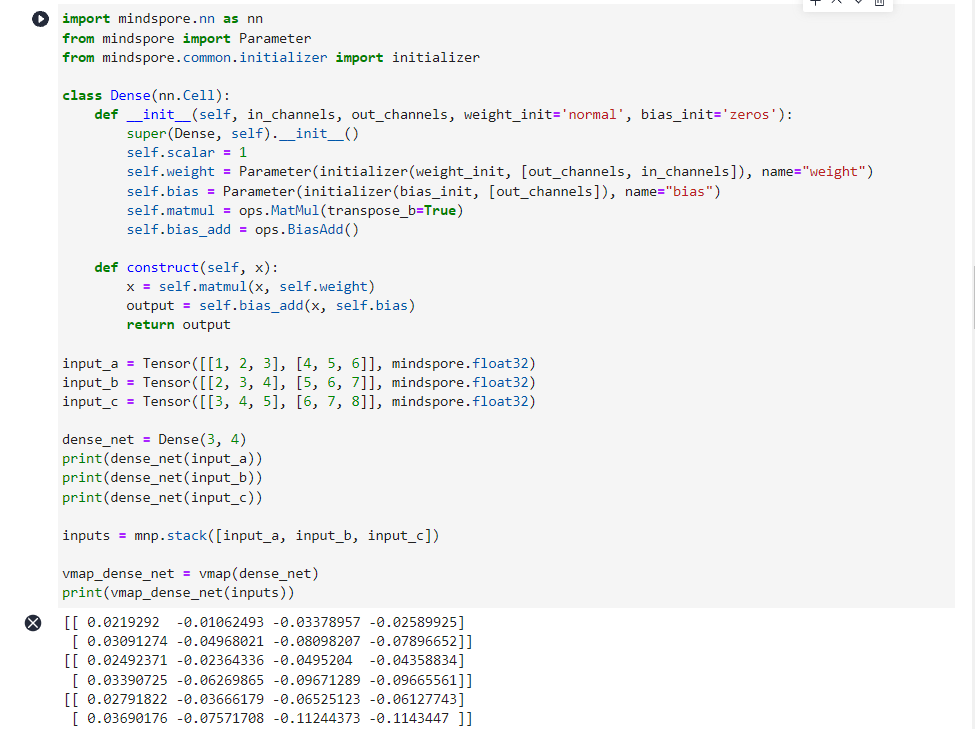Screen dimensions: 975x729
Task: Click the 'self.bias_add = ops.BiasAdd()' line
Action: (x=243, y=229)
